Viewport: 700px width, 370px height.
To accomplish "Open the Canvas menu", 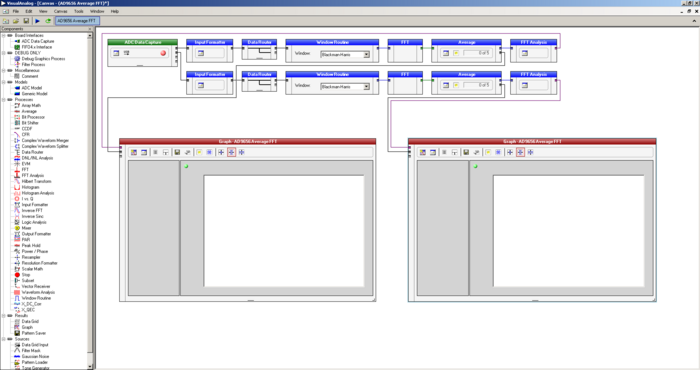I will (x=61, y=11).
